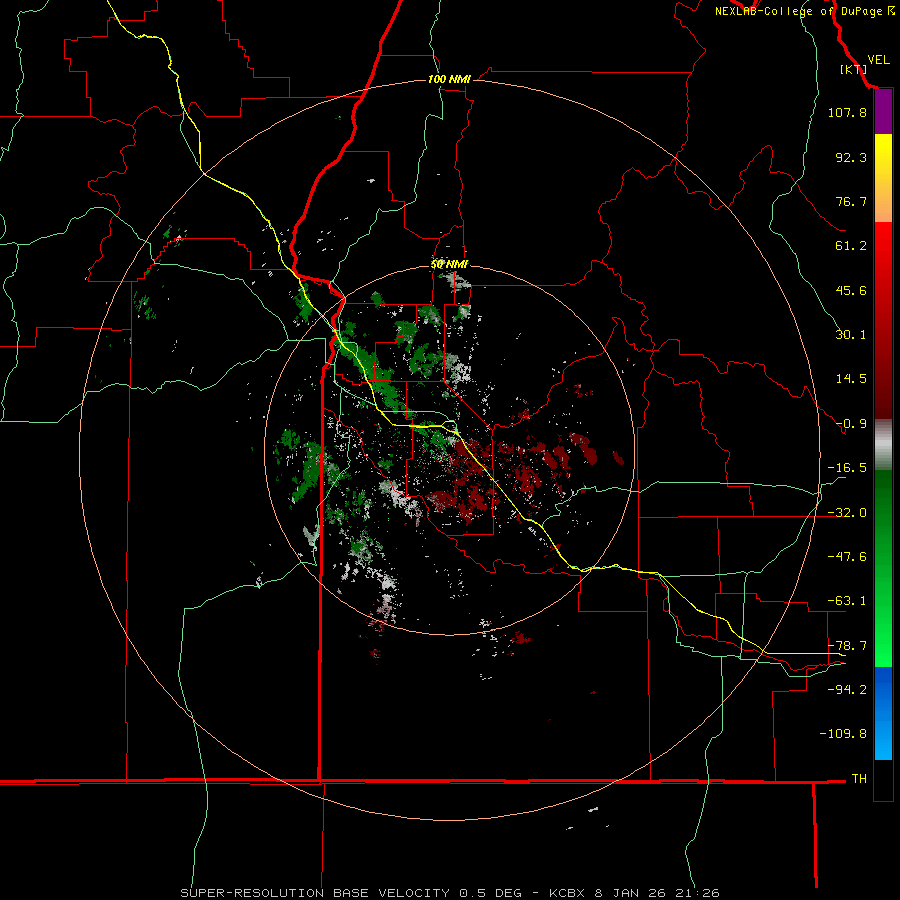900x900 pixels.
Task: Click the Super-Resolution Base Velocity caption
Action: coord(449,893)
